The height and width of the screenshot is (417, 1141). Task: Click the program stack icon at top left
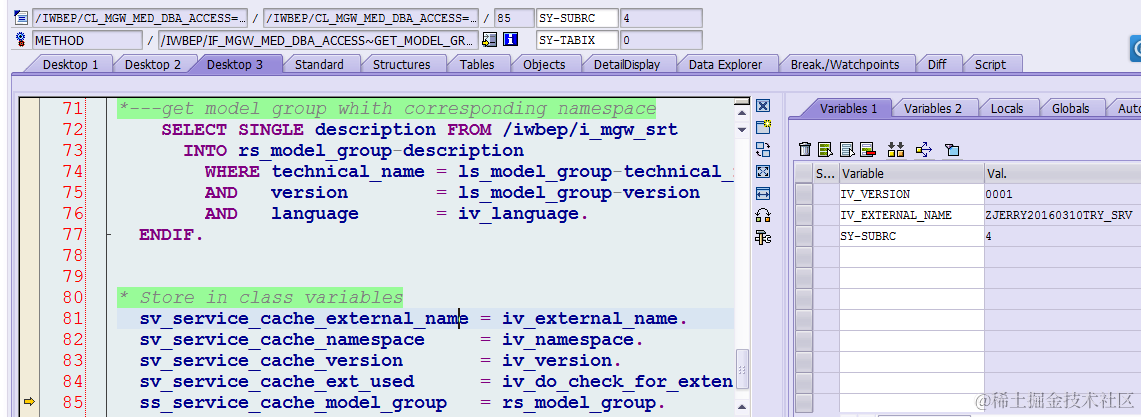pos(21,17)
